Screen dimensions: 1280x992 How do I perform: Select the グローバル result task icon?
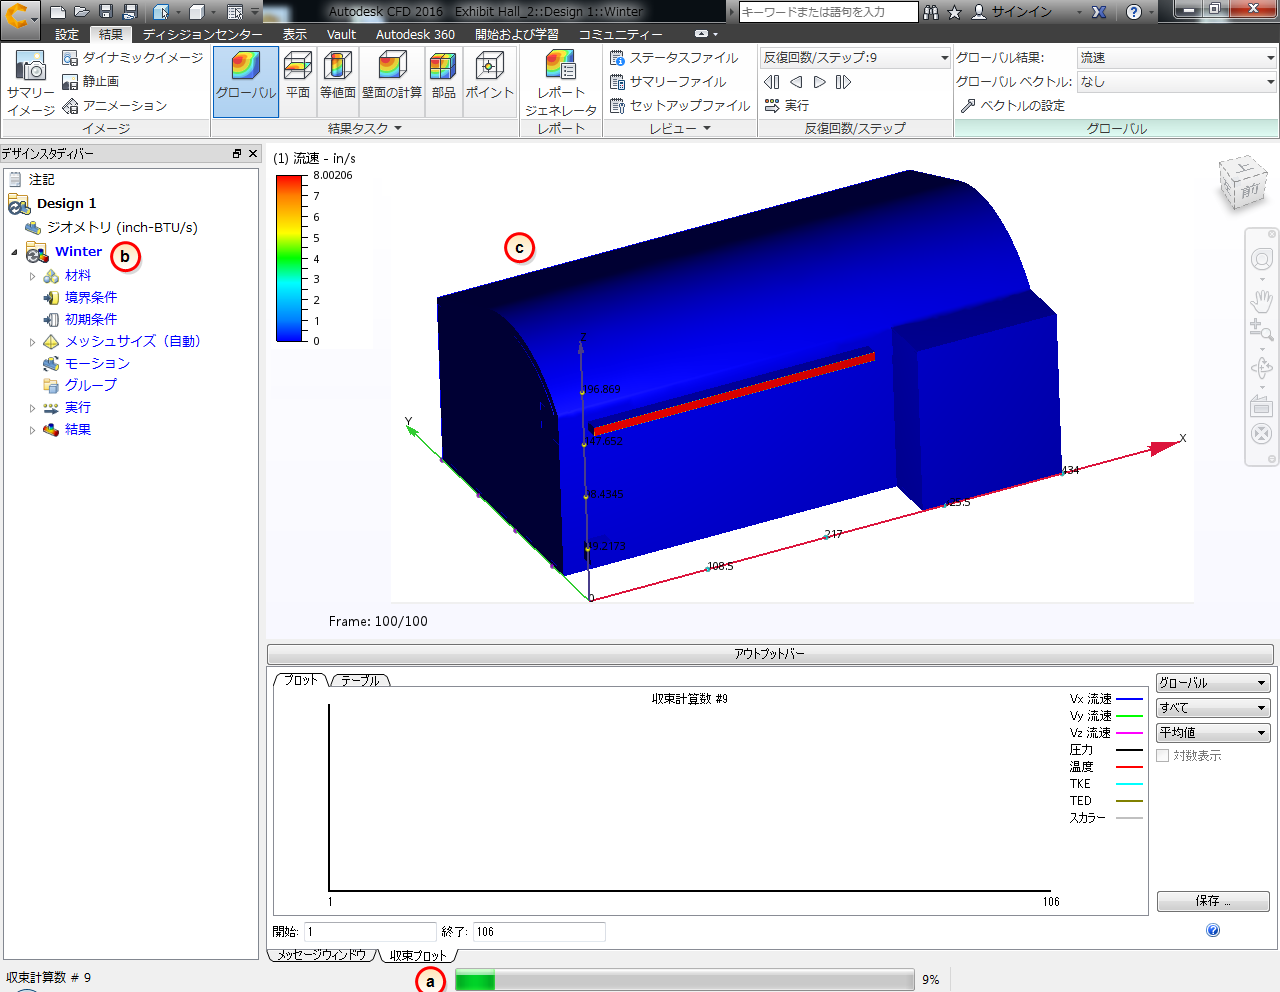pyautogui.click(x=245, y=81)
